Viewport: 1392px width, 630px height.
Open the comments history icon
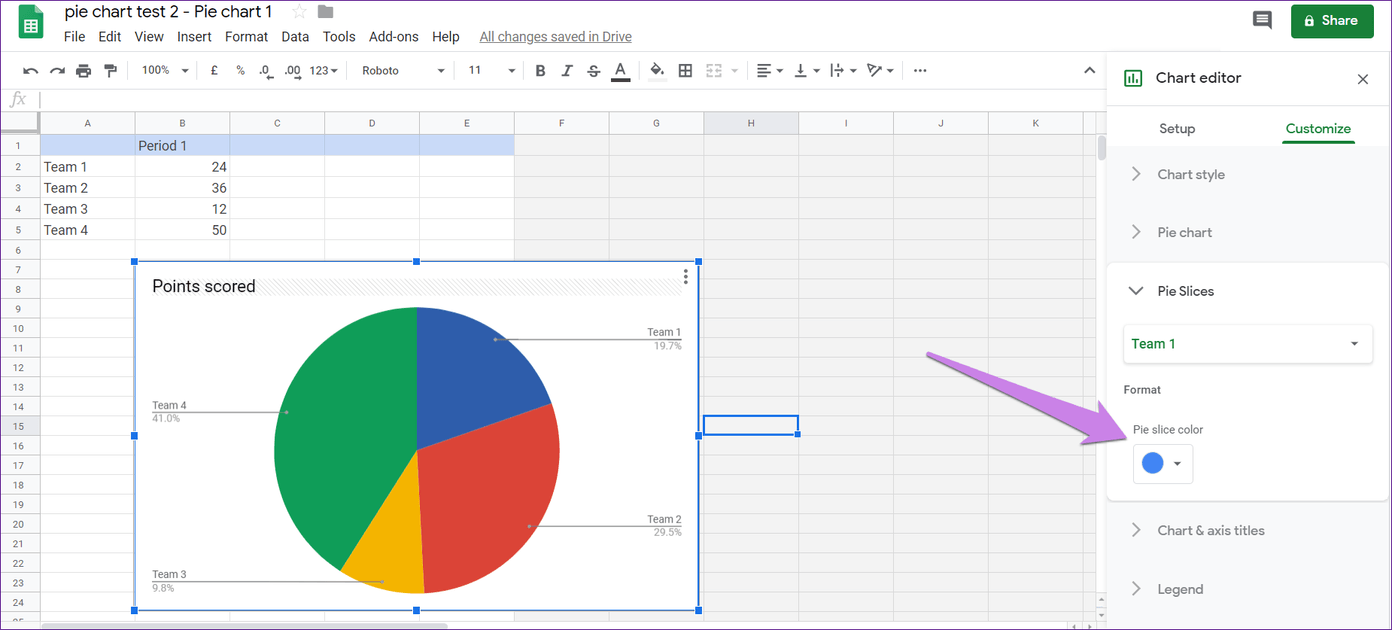[1262, 21]
